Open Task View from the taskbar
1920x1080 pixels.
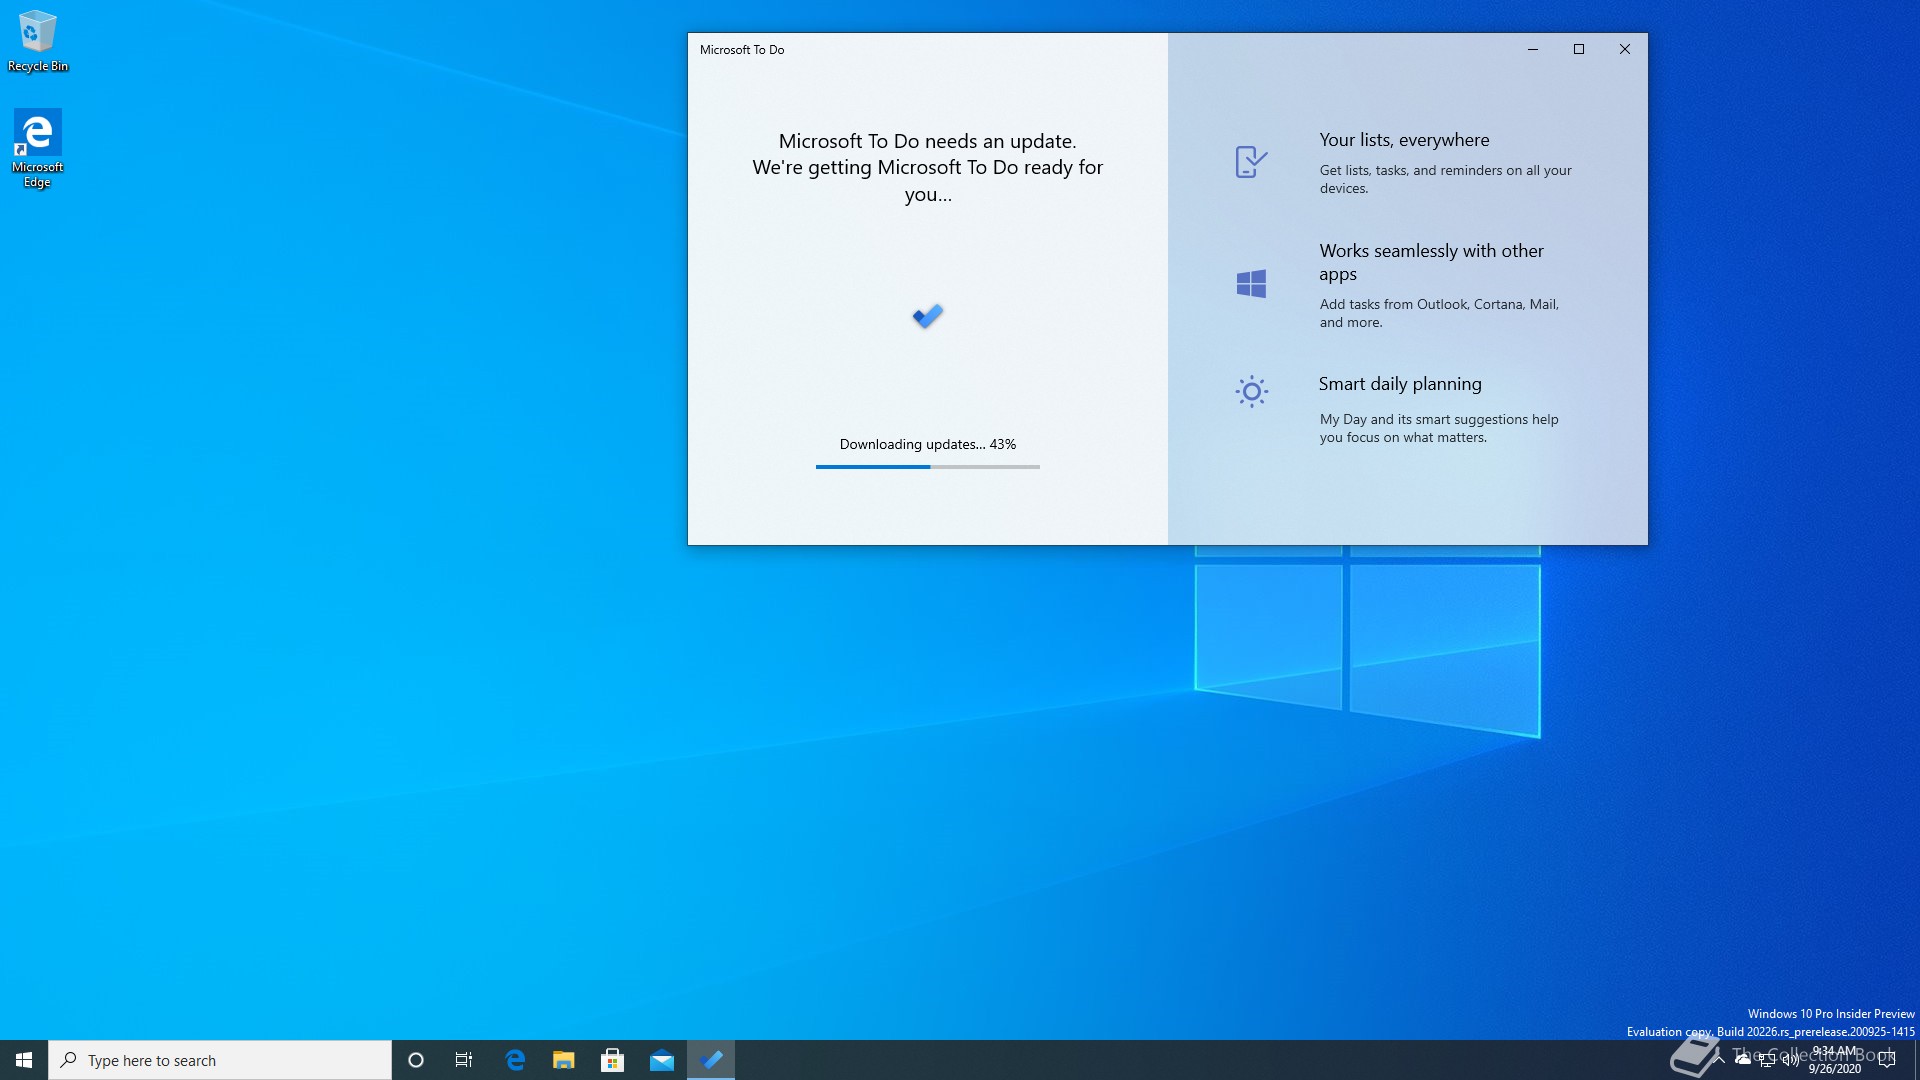click(x=464, y=1060)
